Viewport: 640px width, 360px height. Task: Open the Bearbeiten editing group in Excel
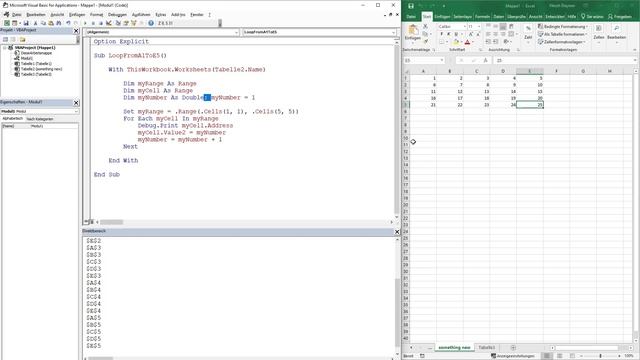click(616, 33)
